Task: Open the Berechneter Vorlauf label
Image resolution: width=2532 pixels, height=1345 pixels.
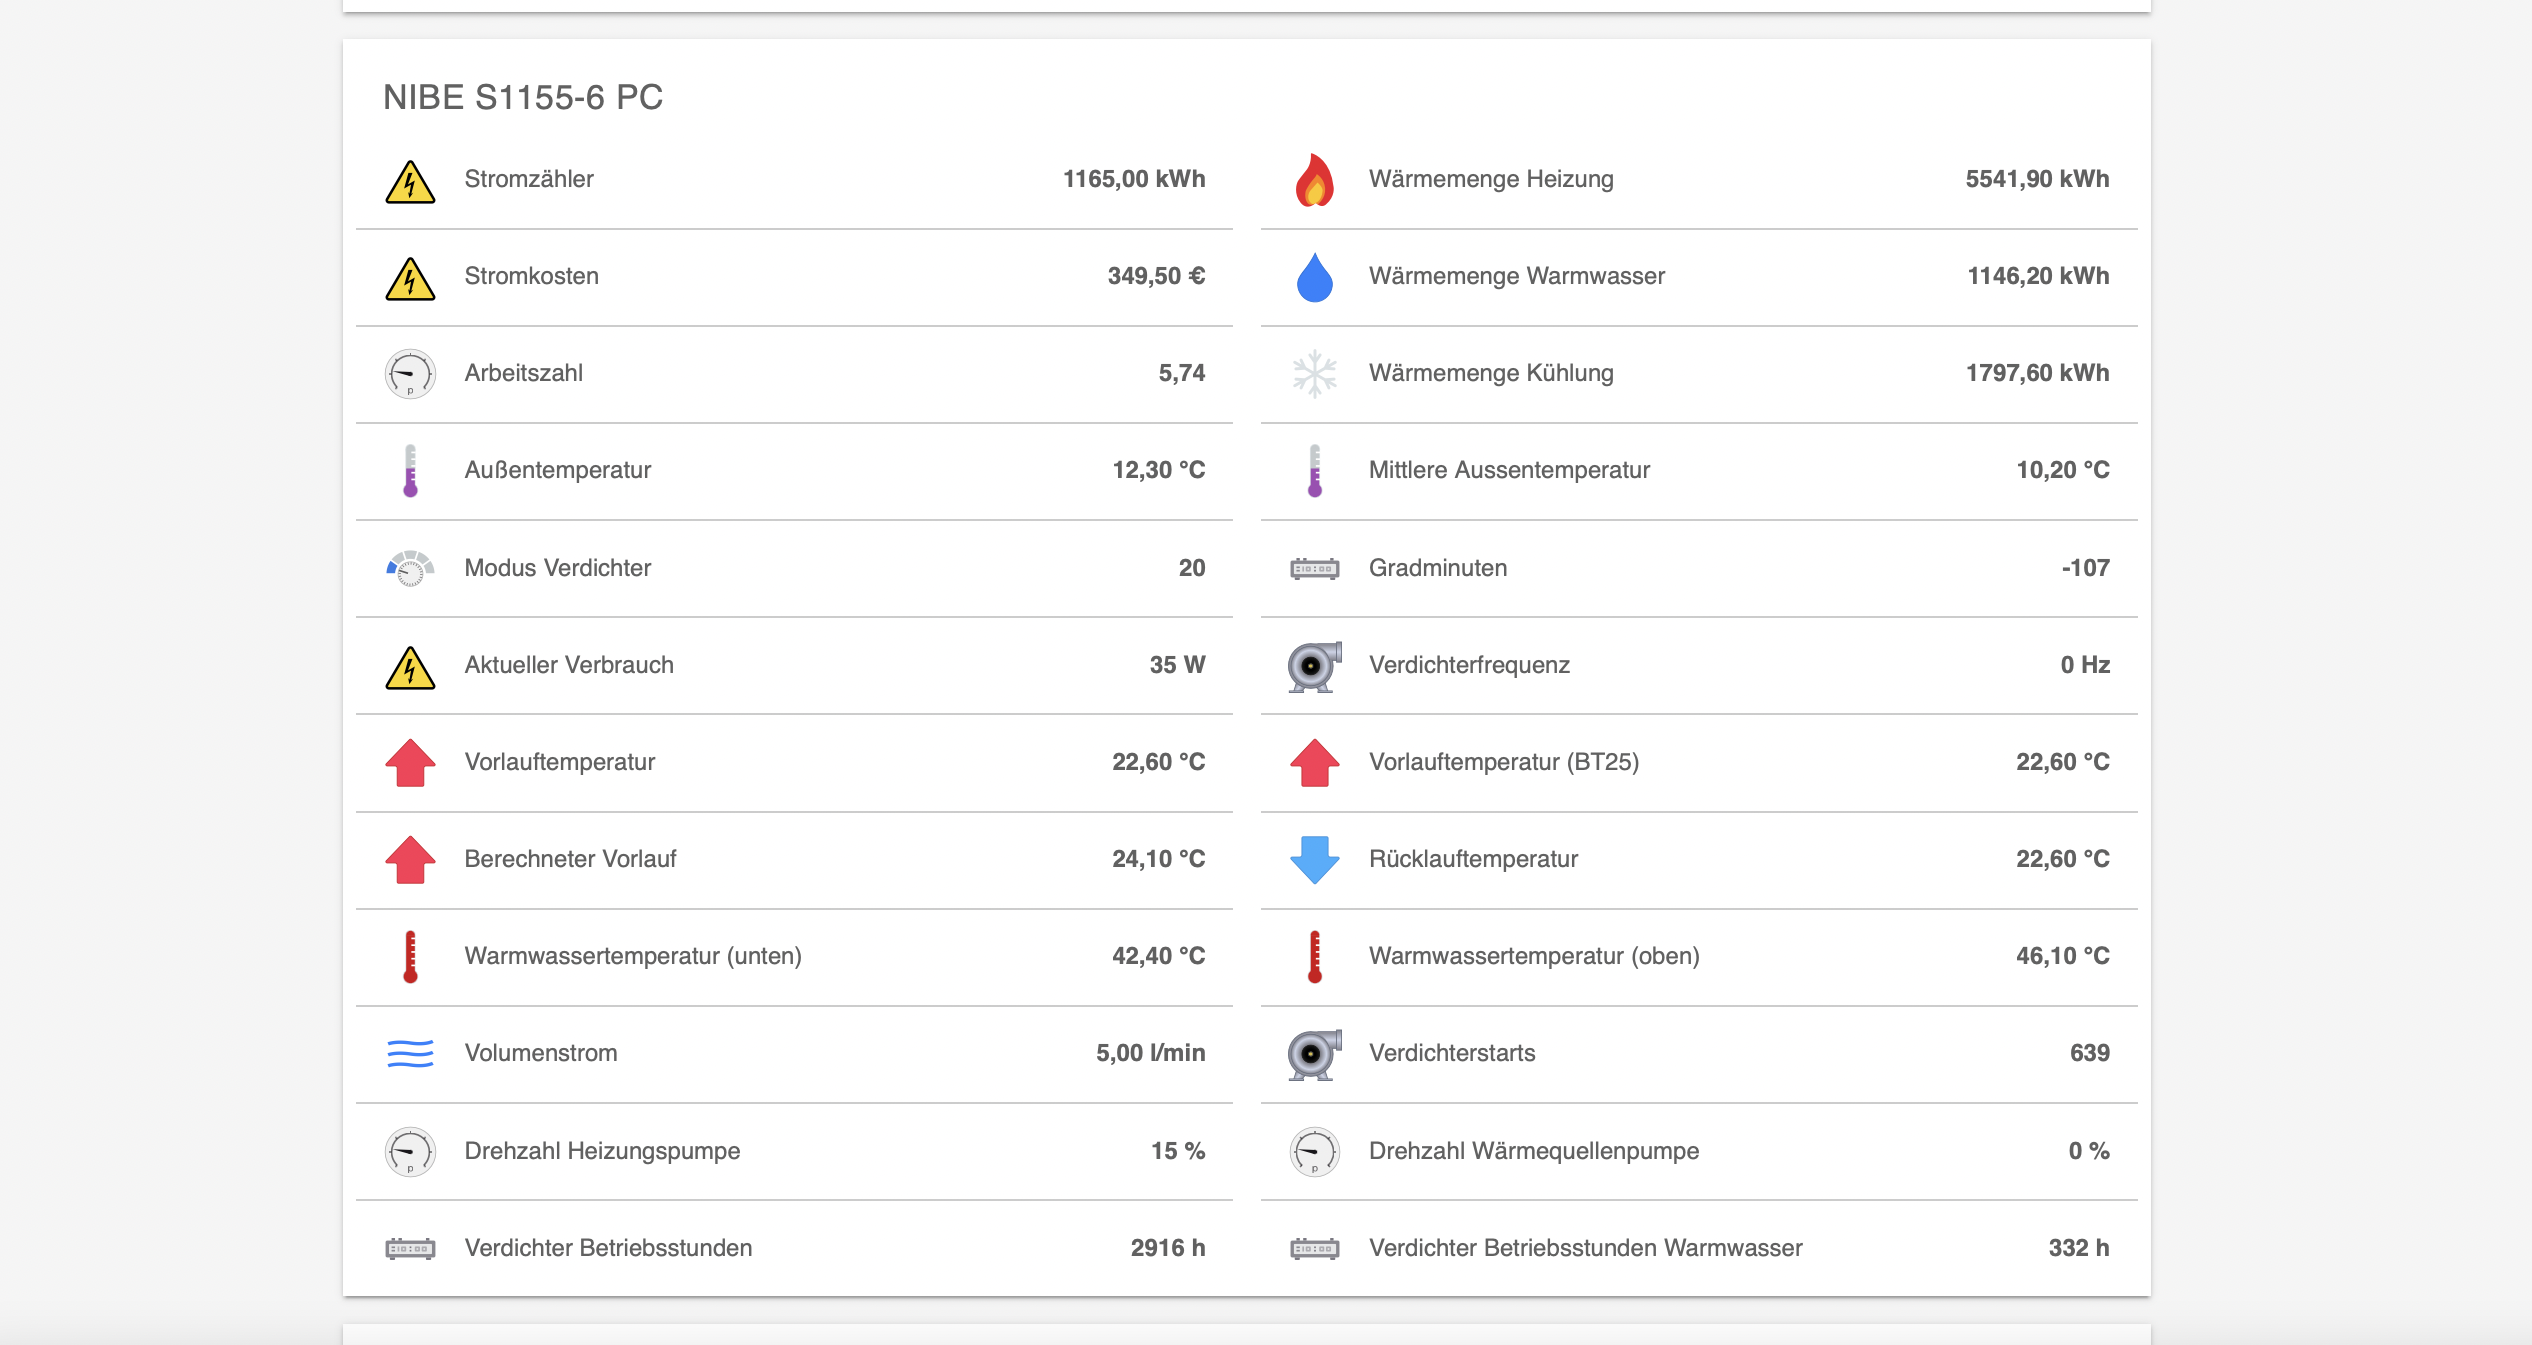Action: tap(571, 859)
